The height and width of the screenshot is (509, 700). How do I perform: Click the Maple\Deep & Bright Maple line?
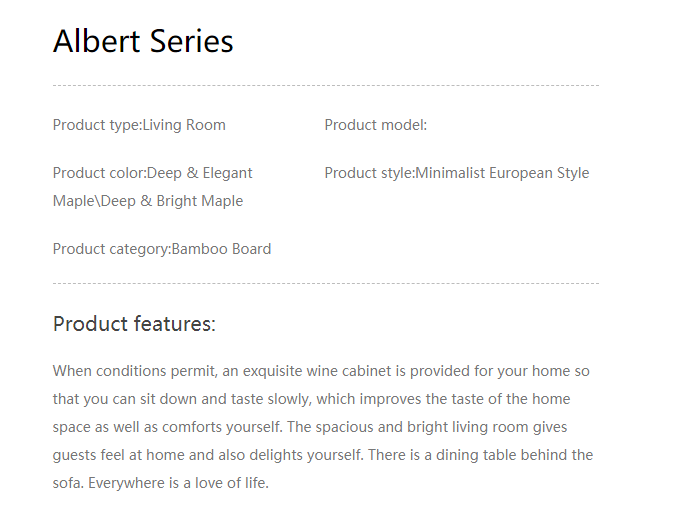point(147,201)
